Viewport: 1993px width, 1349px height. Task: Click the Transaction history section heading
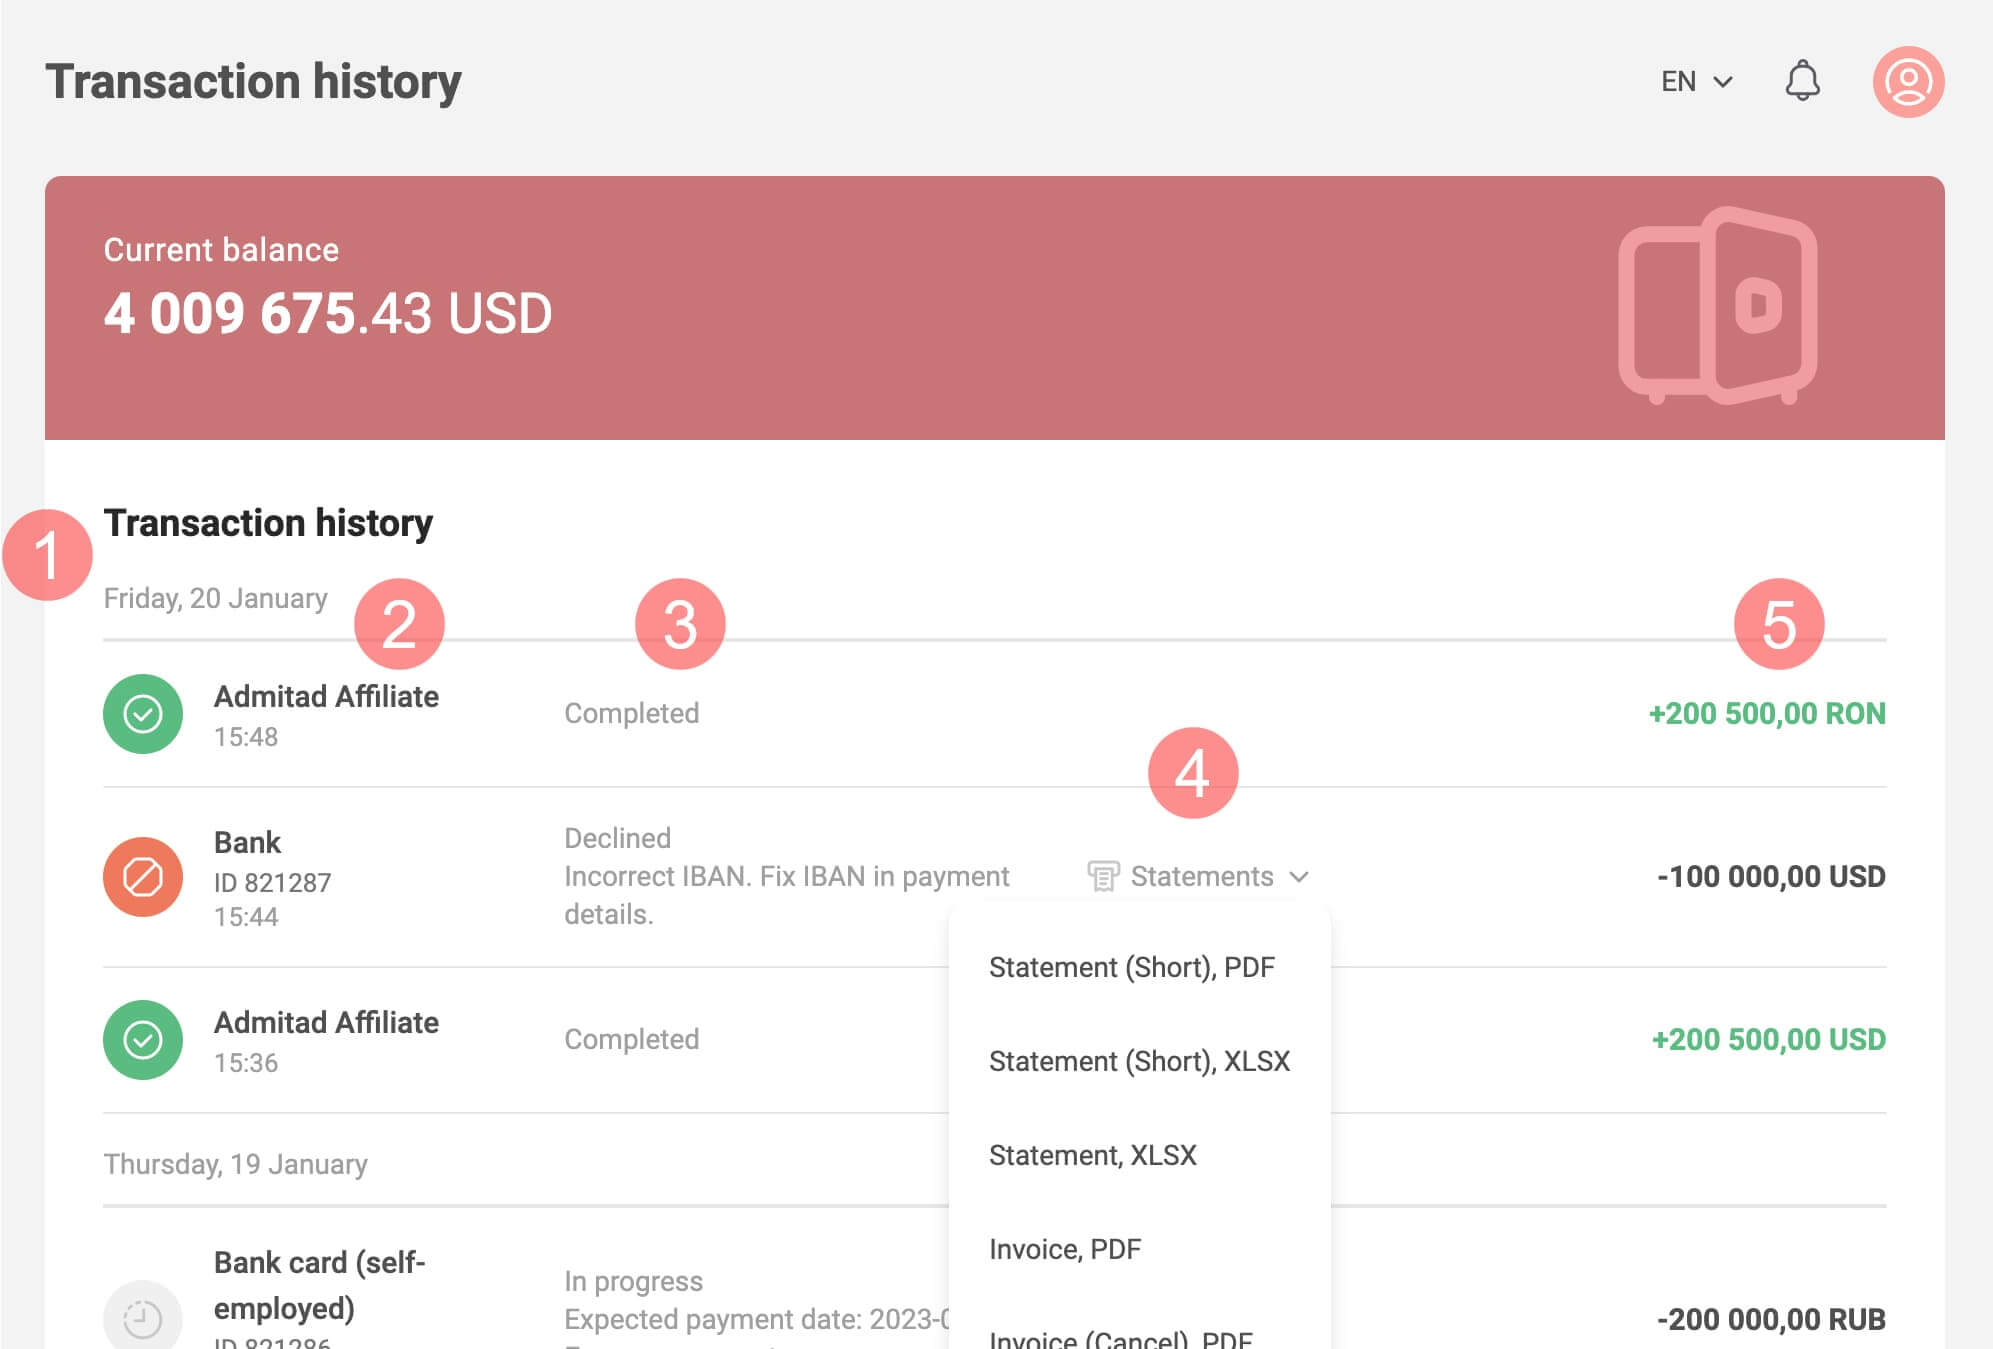268,523
